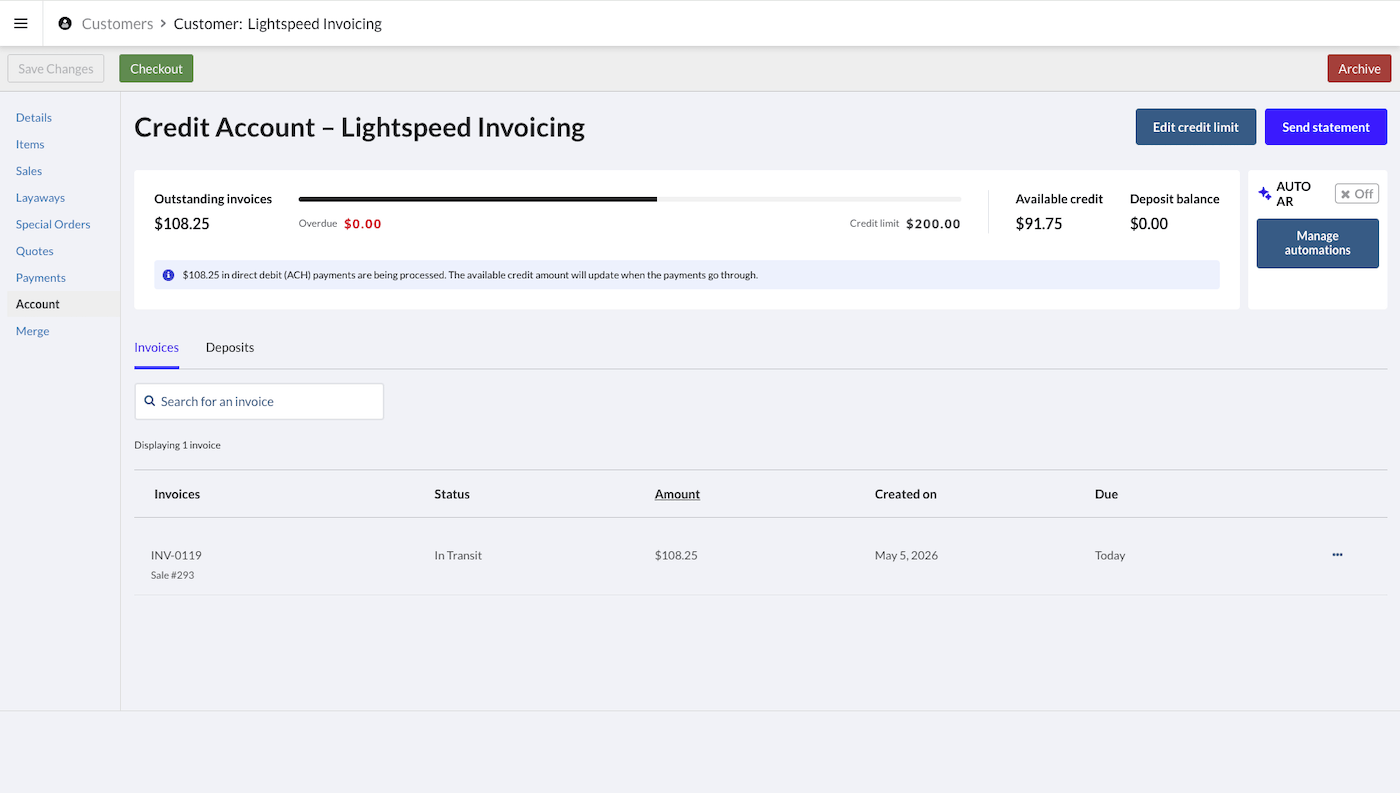Image resolution: width=1400 pixels, height=793 pixels.
Task: Click Edit credit limit
Action: pyautogui.click(x=1196, y=127)
